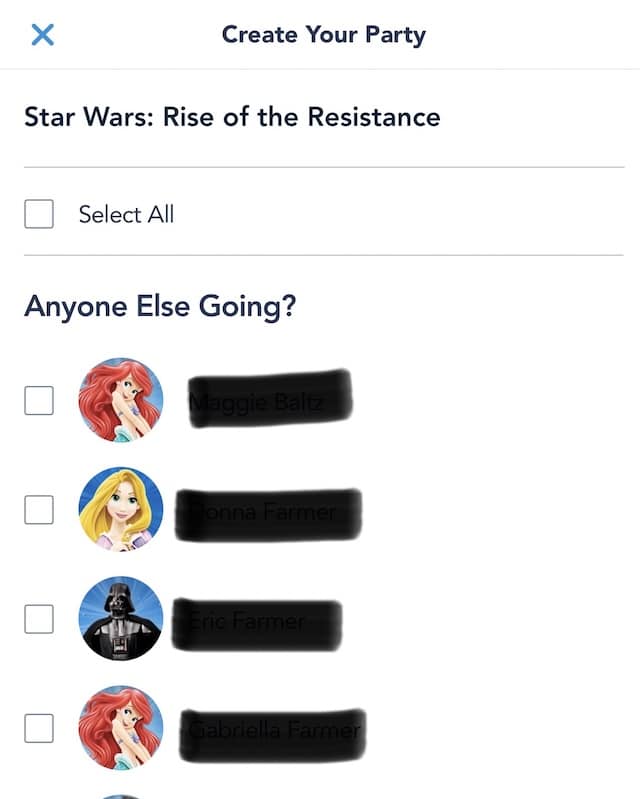The width and height of the screenshot is (640, 799).
Task: Tap the Select All label text
Action: click(126, 214)
